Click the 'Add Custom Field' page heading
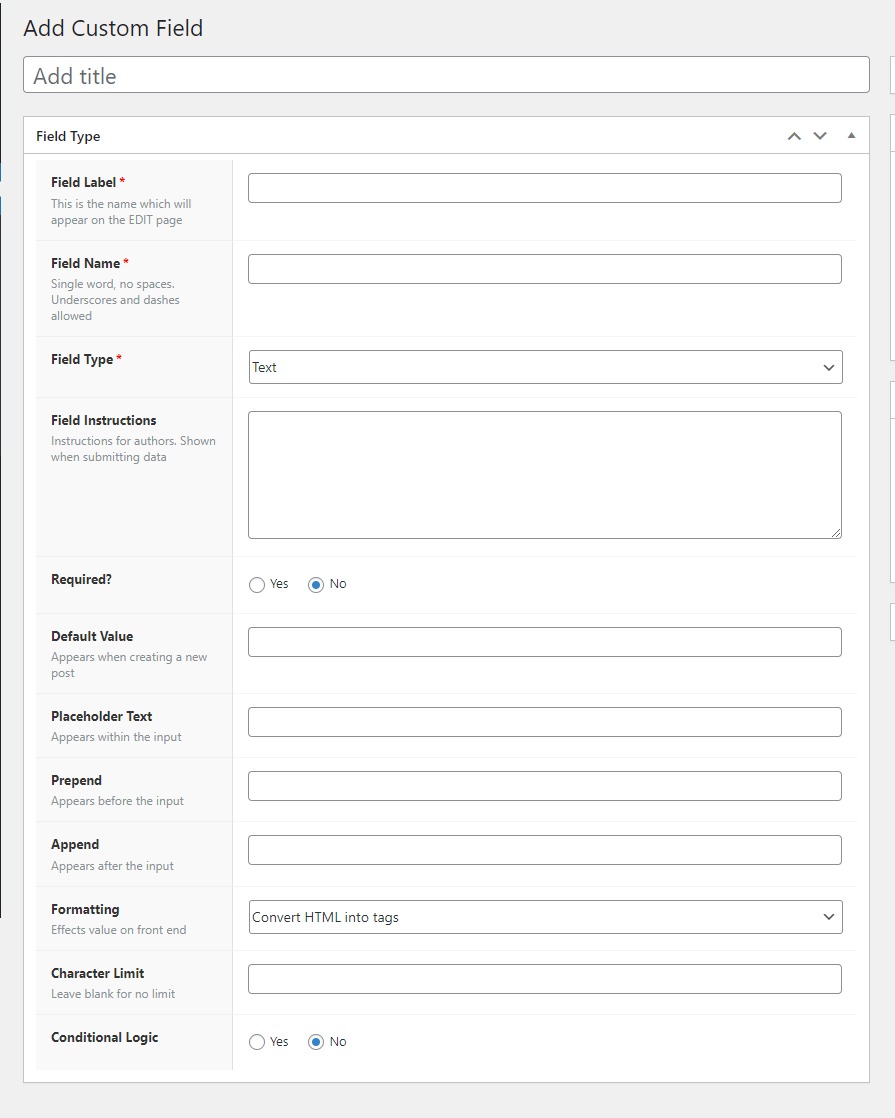Viewport: 895px width, 1118px height. coord(113,28)
